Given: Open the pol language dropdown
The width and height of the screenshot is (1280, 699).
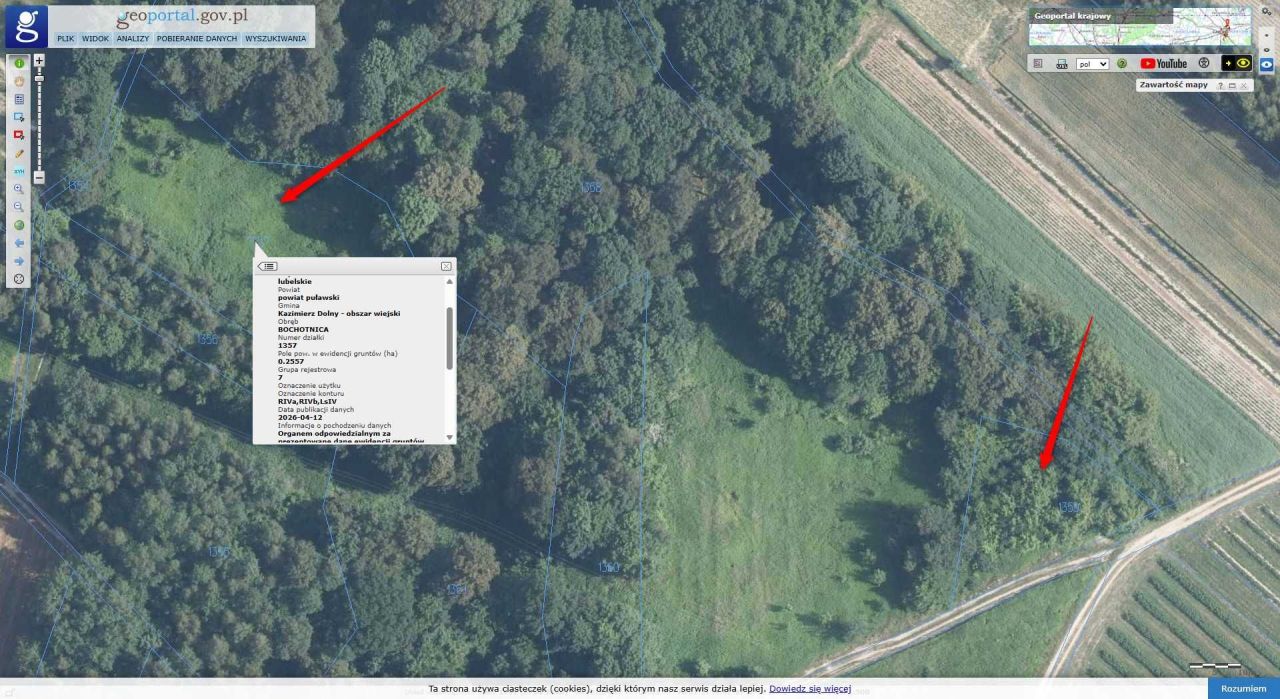Looking at the screenshot, I should coord(1092,64).
